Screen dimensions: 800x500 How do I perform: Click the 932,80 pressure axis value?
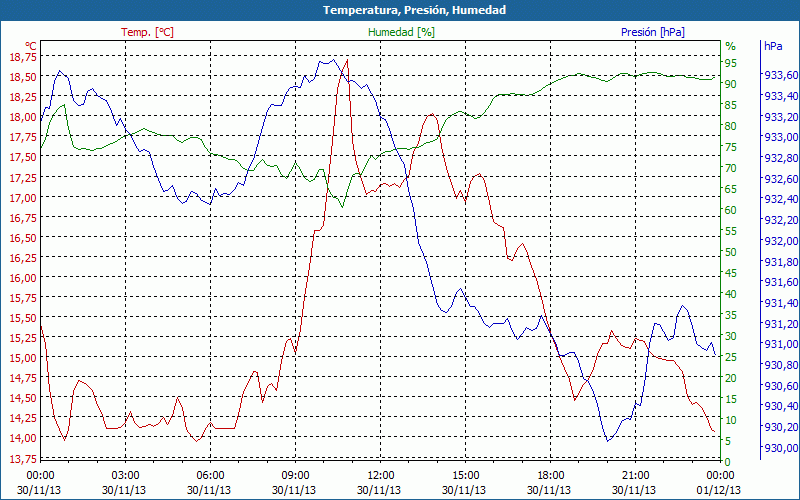coord(781,158)
